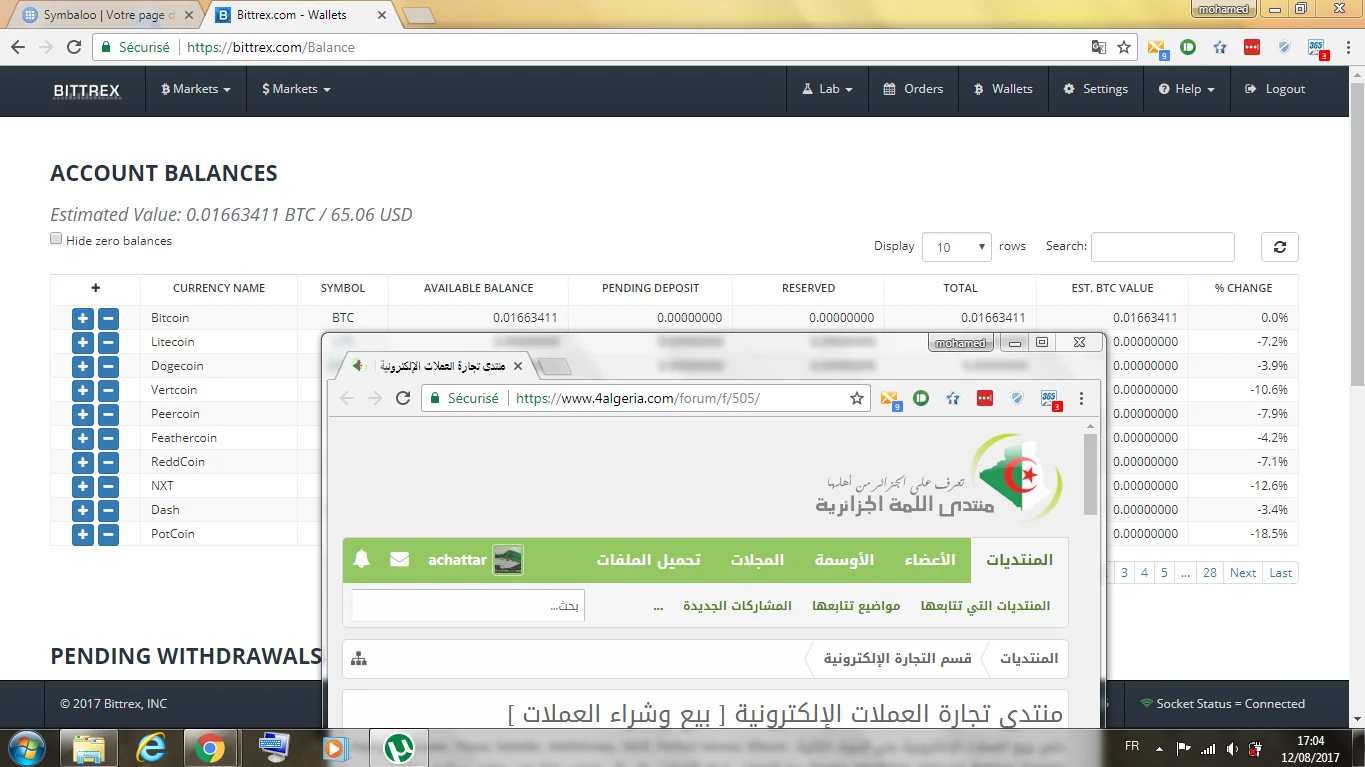Click the forum sitemap tree icon
The image size is (1365, 767).
pyautogui.click(x=359, y=659)
